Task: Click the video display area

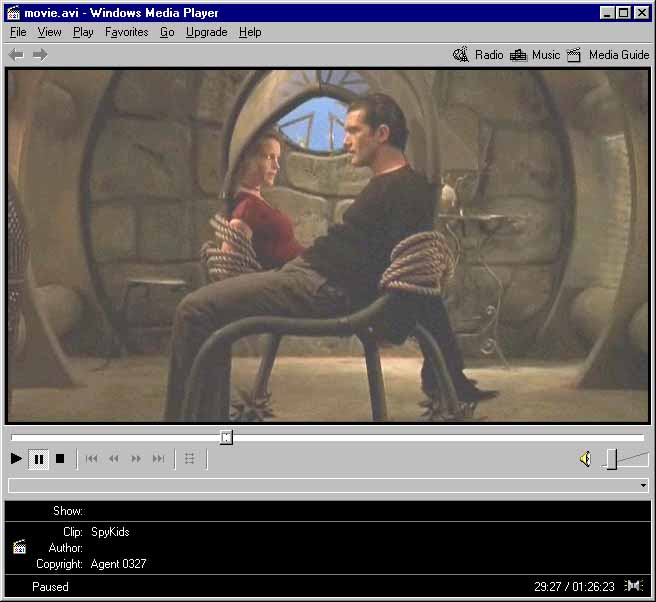Action: (328, 246)
